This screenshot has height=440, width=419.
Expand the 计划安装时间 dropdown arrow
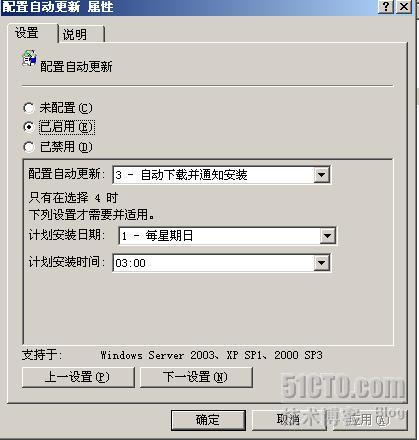click(321, 263)
